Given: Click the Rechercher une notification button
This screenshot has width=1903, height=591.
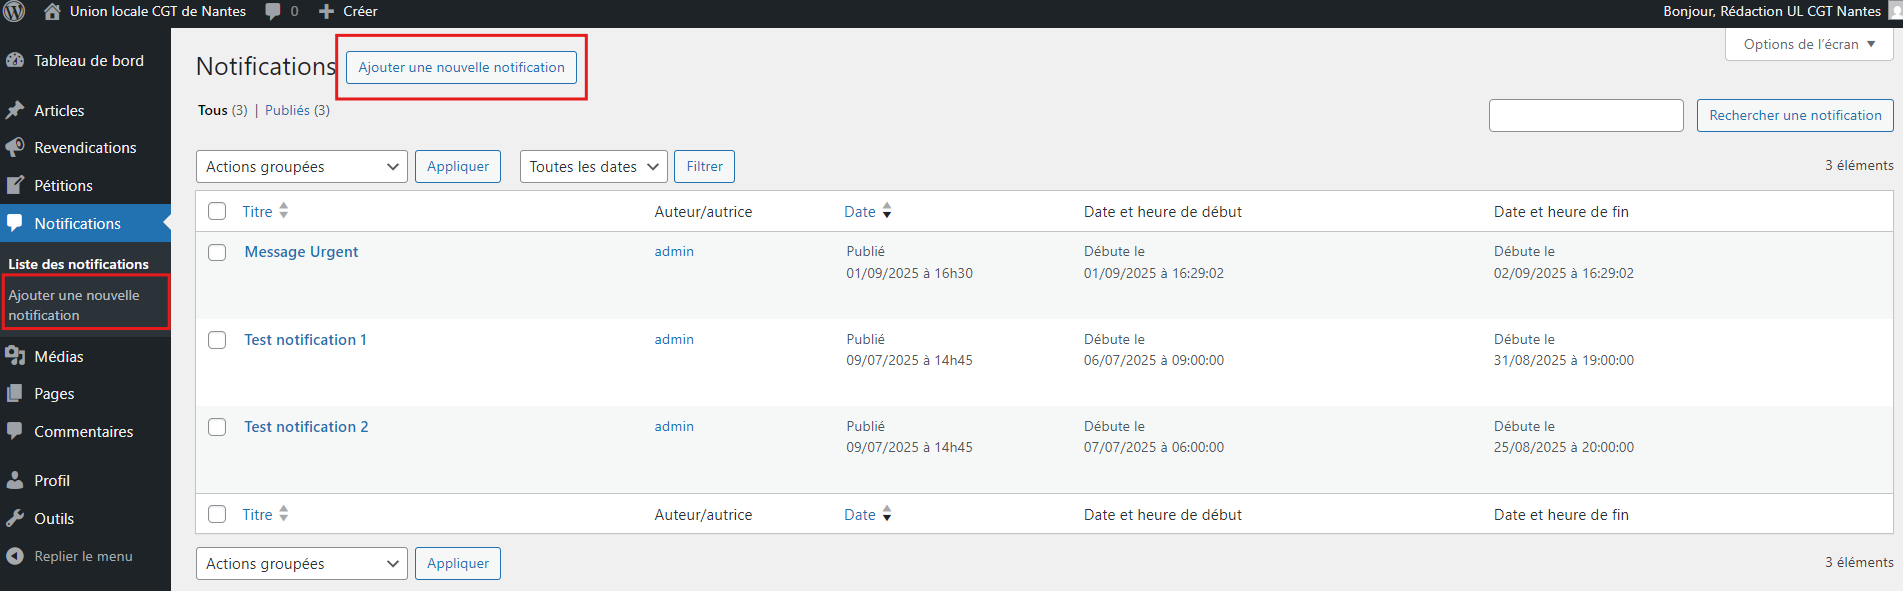Looking at the screenshot, I should click(x=1795, y=115).
